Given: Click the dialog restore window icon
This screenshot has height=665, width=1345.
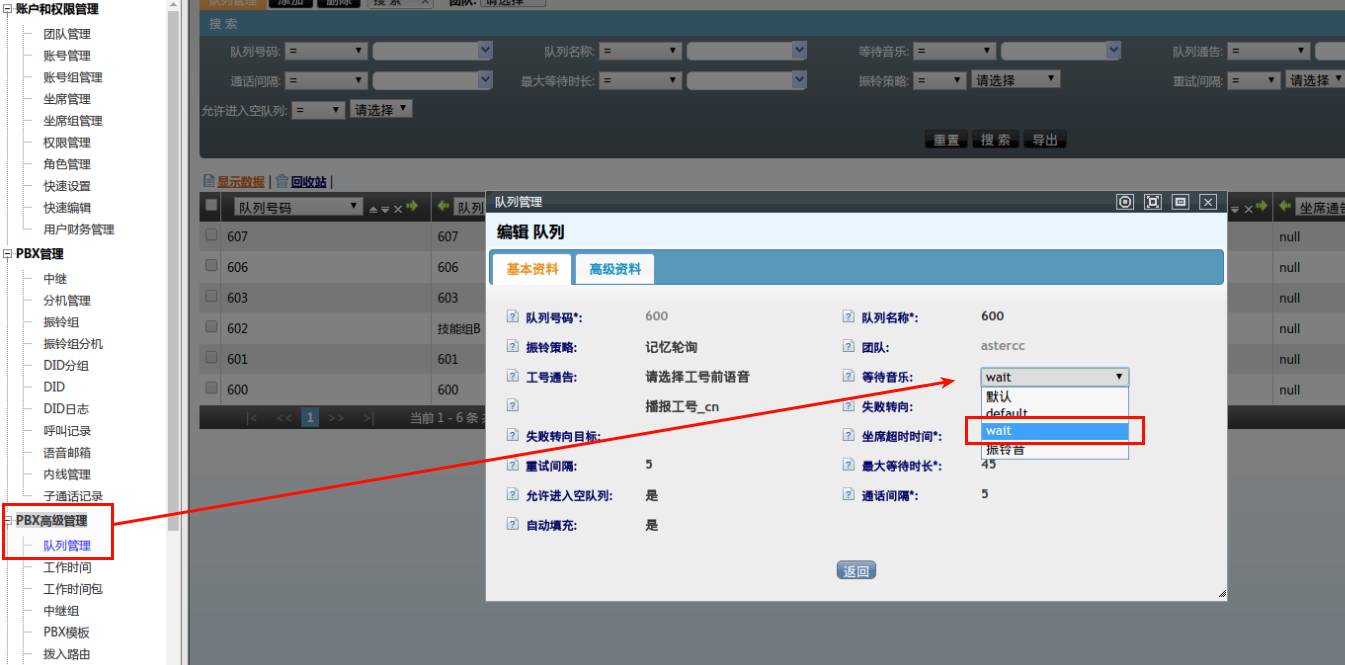Looking at the screenshot, I should pos(1180,202).
